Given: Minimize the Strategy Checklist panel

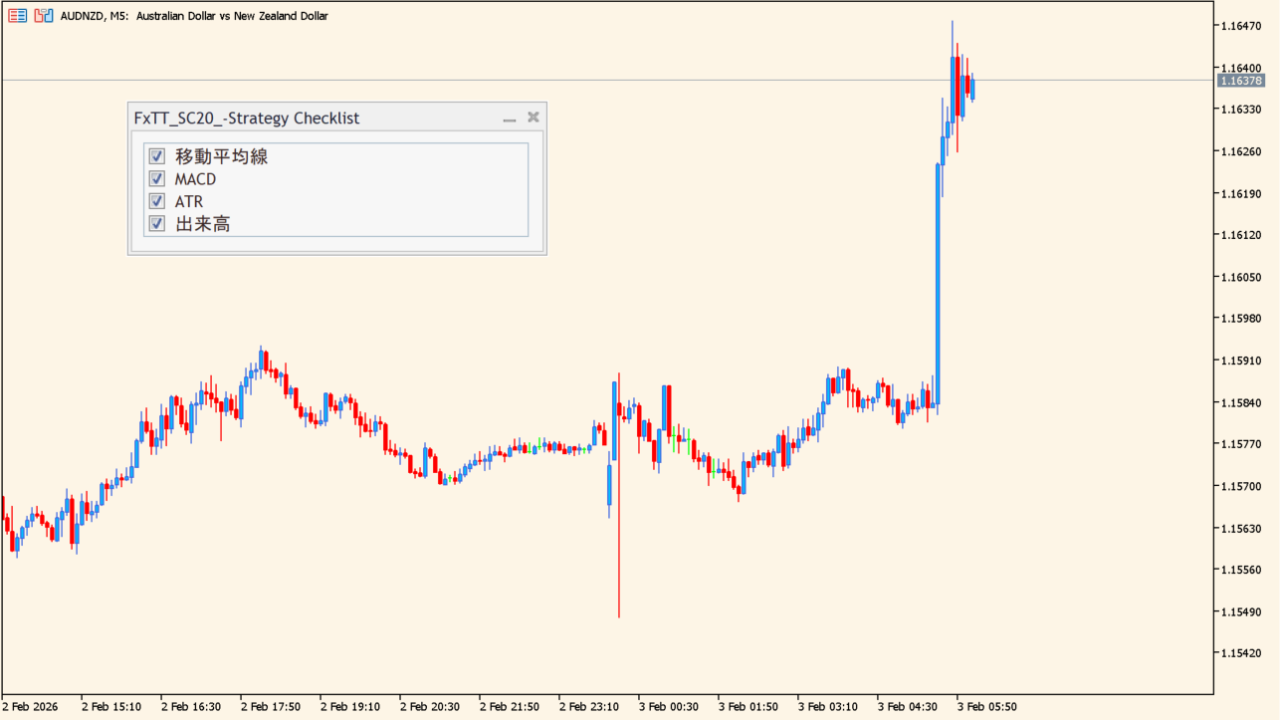Looking at the screenshot, I should pos(509,118).
